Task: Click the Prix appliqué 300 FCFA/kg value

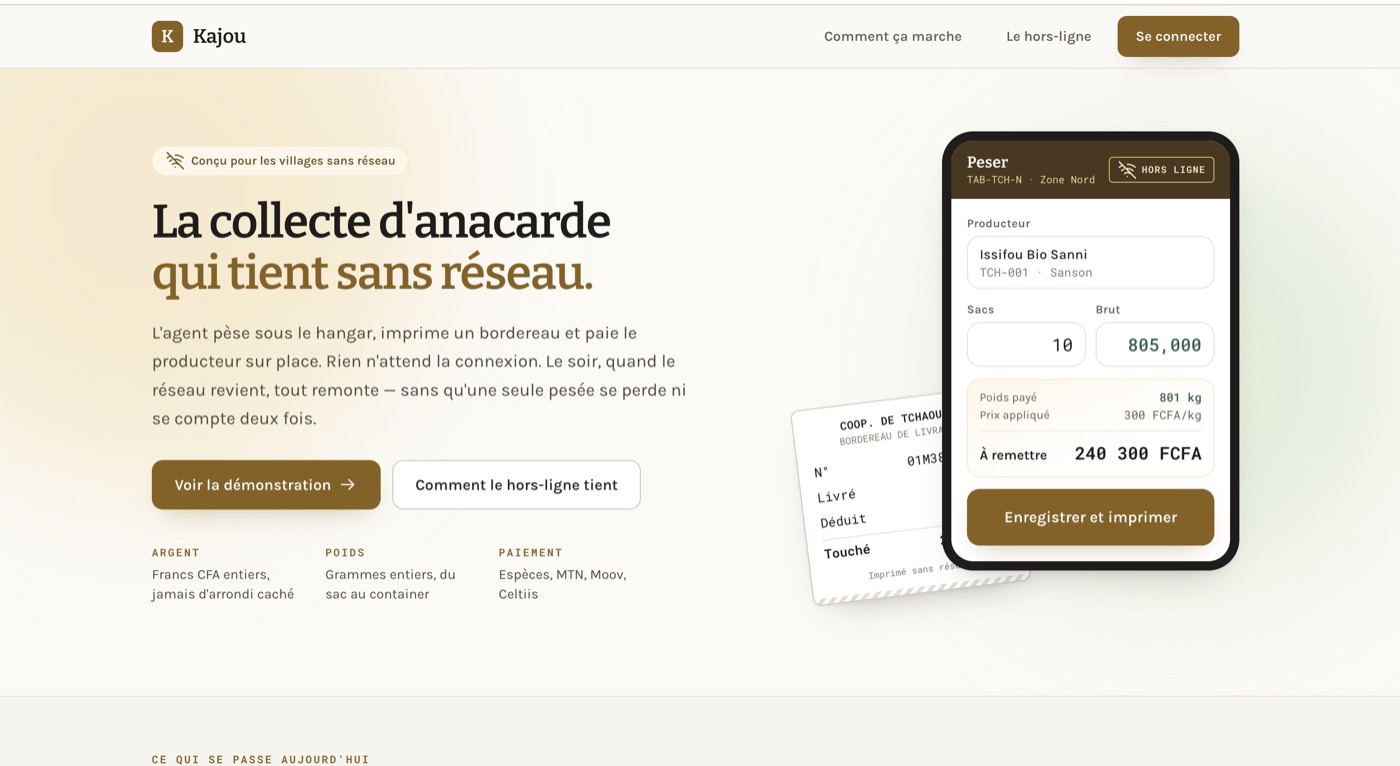Action: click(x=1162, y=415)
